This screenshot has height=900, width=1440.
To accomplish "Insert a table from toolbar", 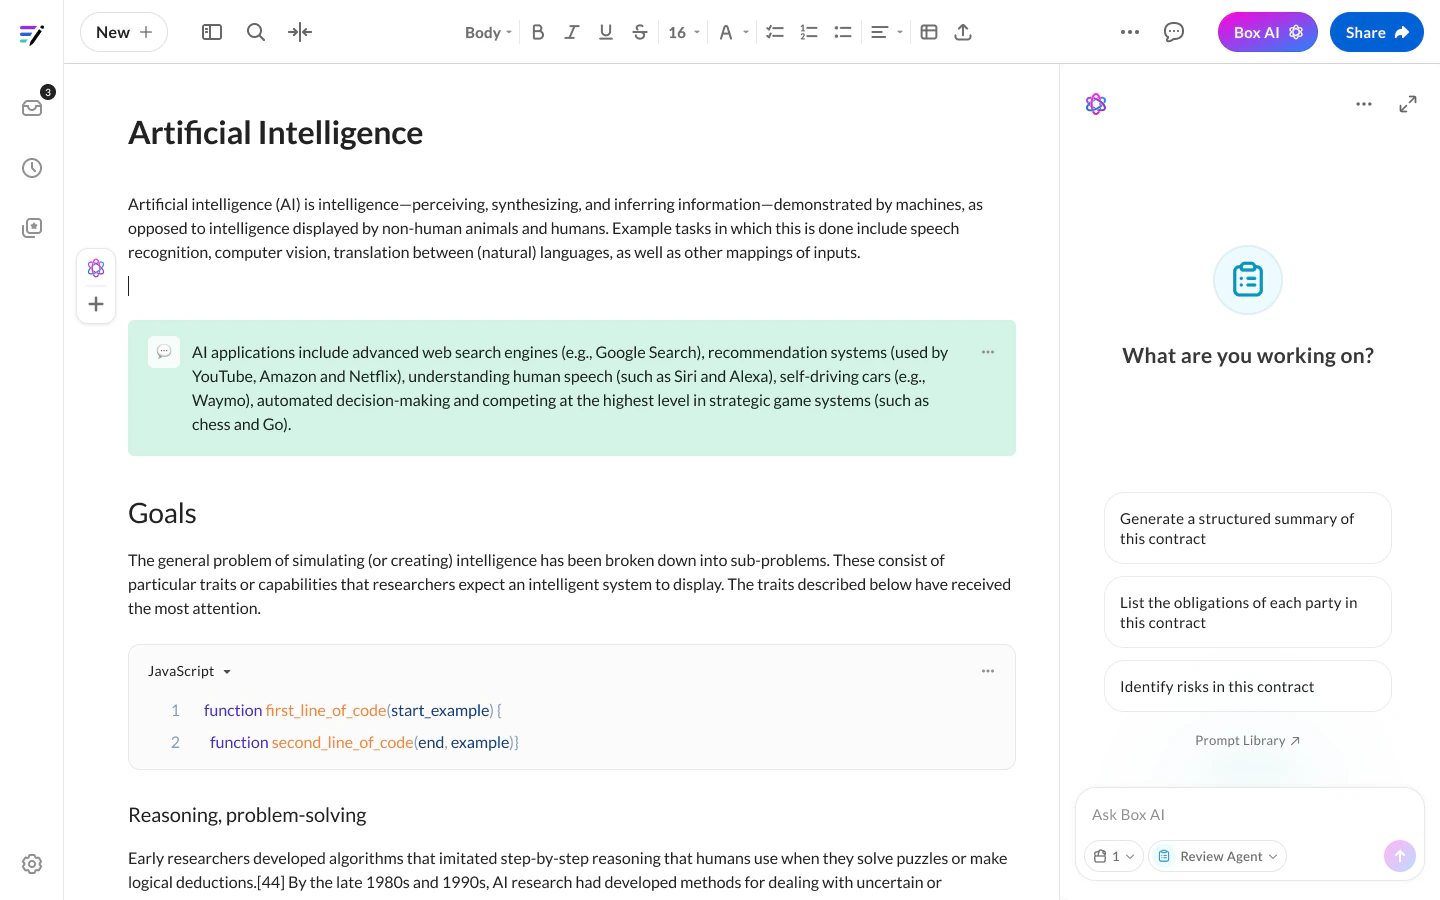I will click(x=929, y=32).
